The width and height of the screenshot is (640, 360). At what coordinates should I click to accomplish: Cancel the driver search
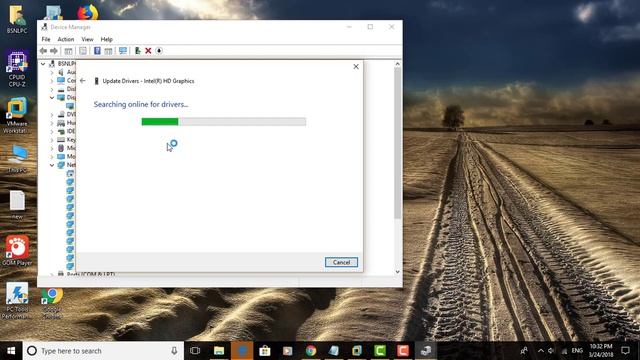point(341,262)
